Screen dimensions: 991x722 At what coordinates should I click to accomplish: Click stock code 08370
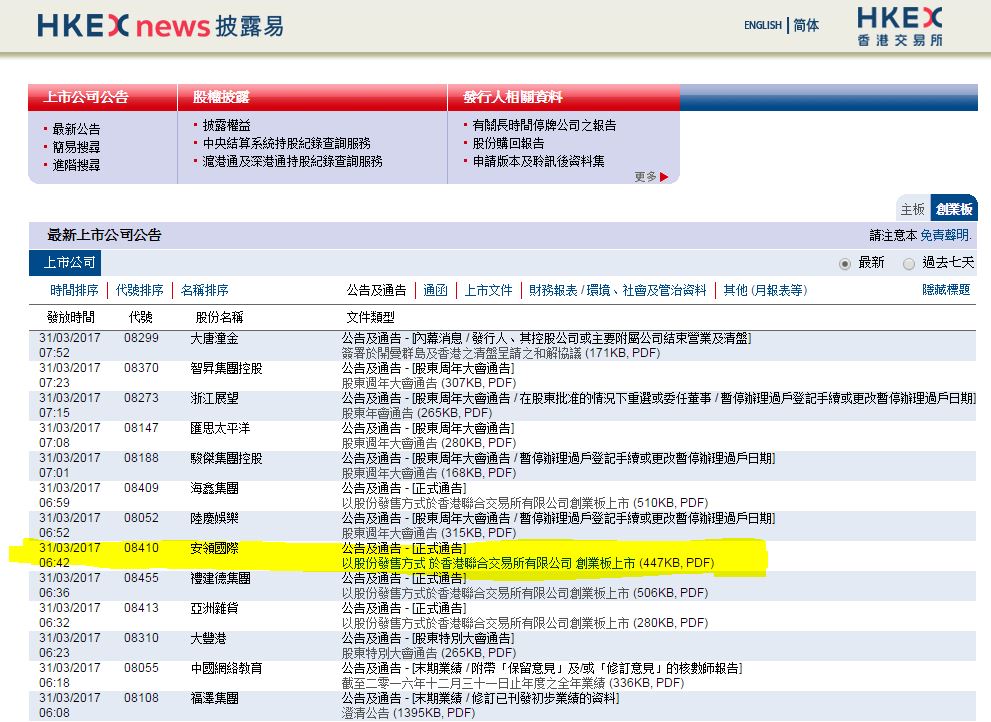tap(141, 368)
